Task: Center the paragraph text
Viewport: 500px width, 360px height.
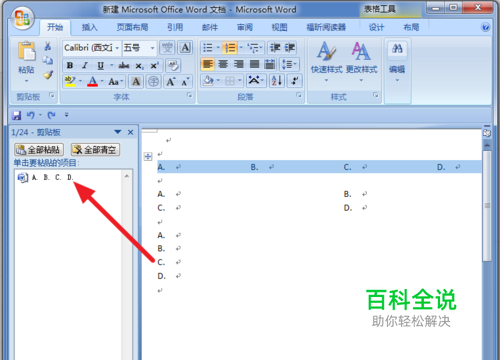Action: 223,64
